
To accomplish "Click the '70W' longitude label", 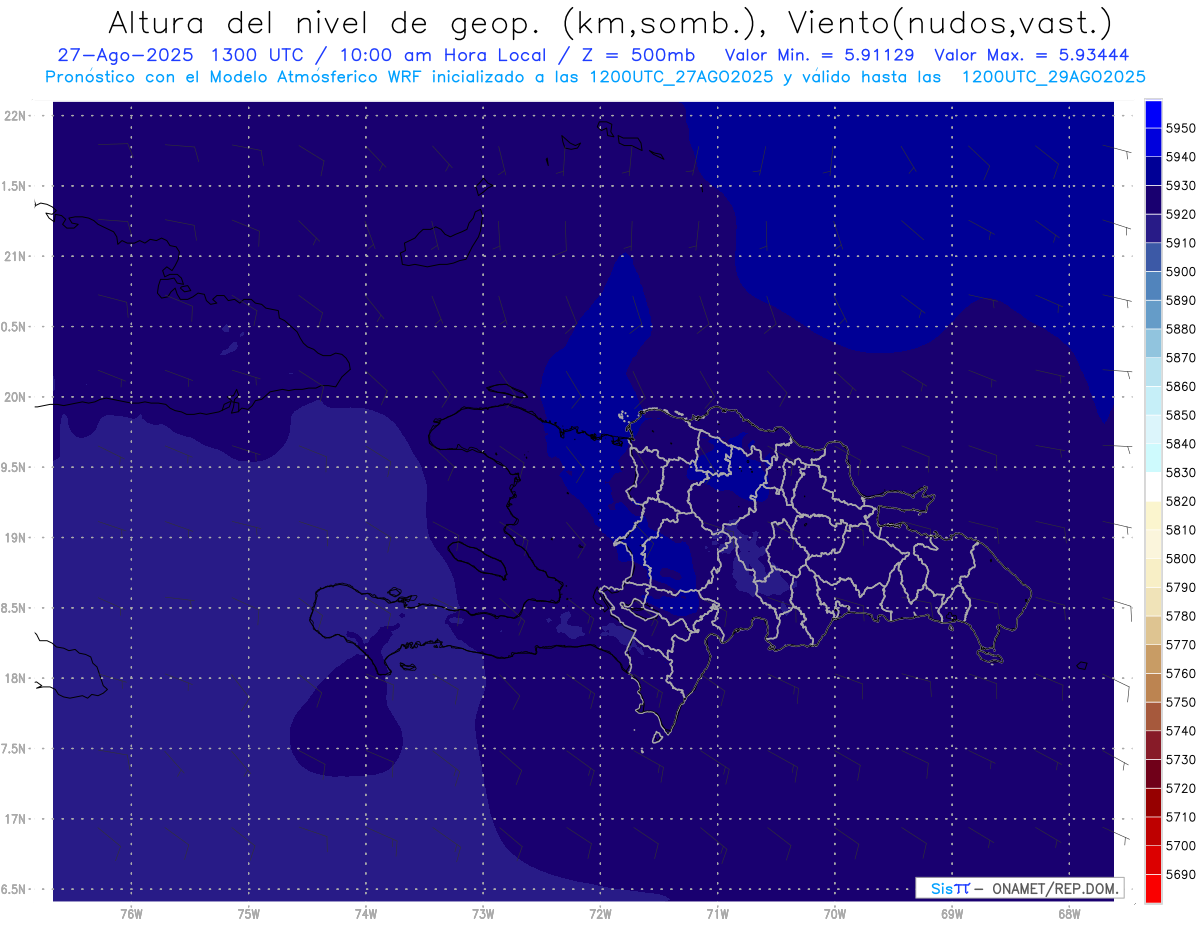I will click(x=835, y=914).
